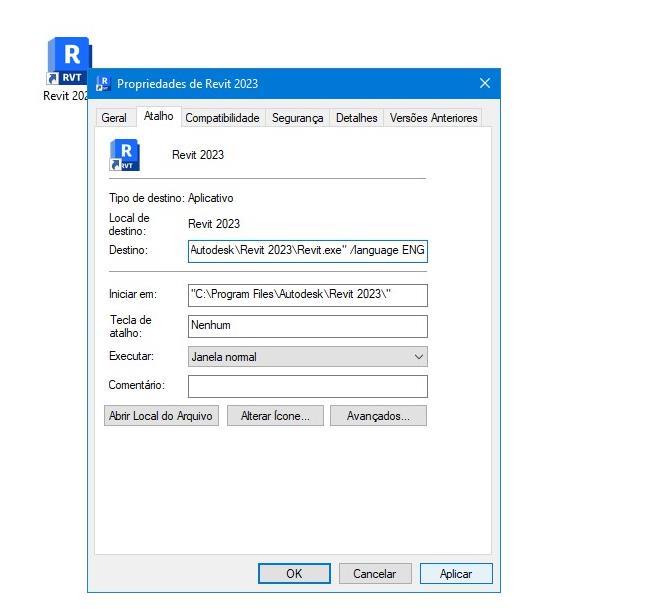Click the Revit shortcut icon inside Atalho tab
This screenshot has width=650, height=609.
[x=125, y=155]
